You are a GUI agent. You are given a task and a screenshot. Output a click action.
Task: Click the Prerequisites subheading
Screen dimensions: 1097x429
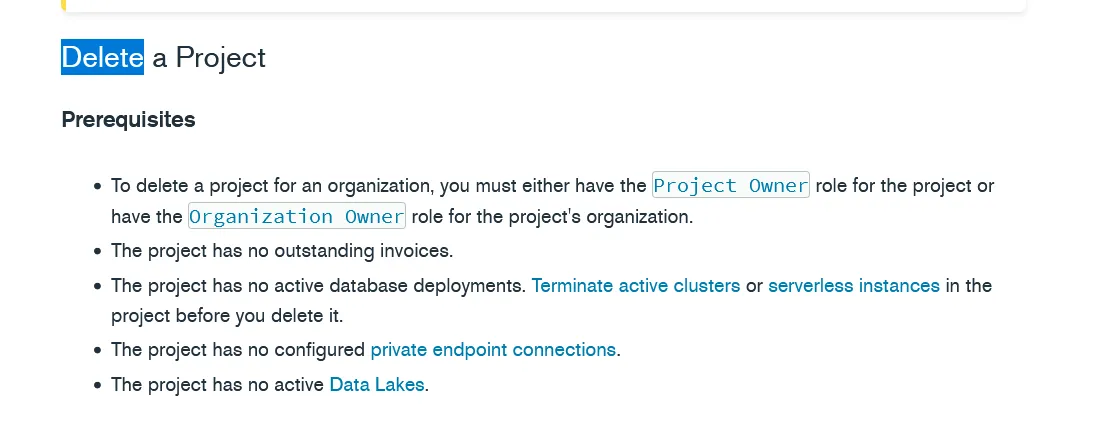pos(128,120)
